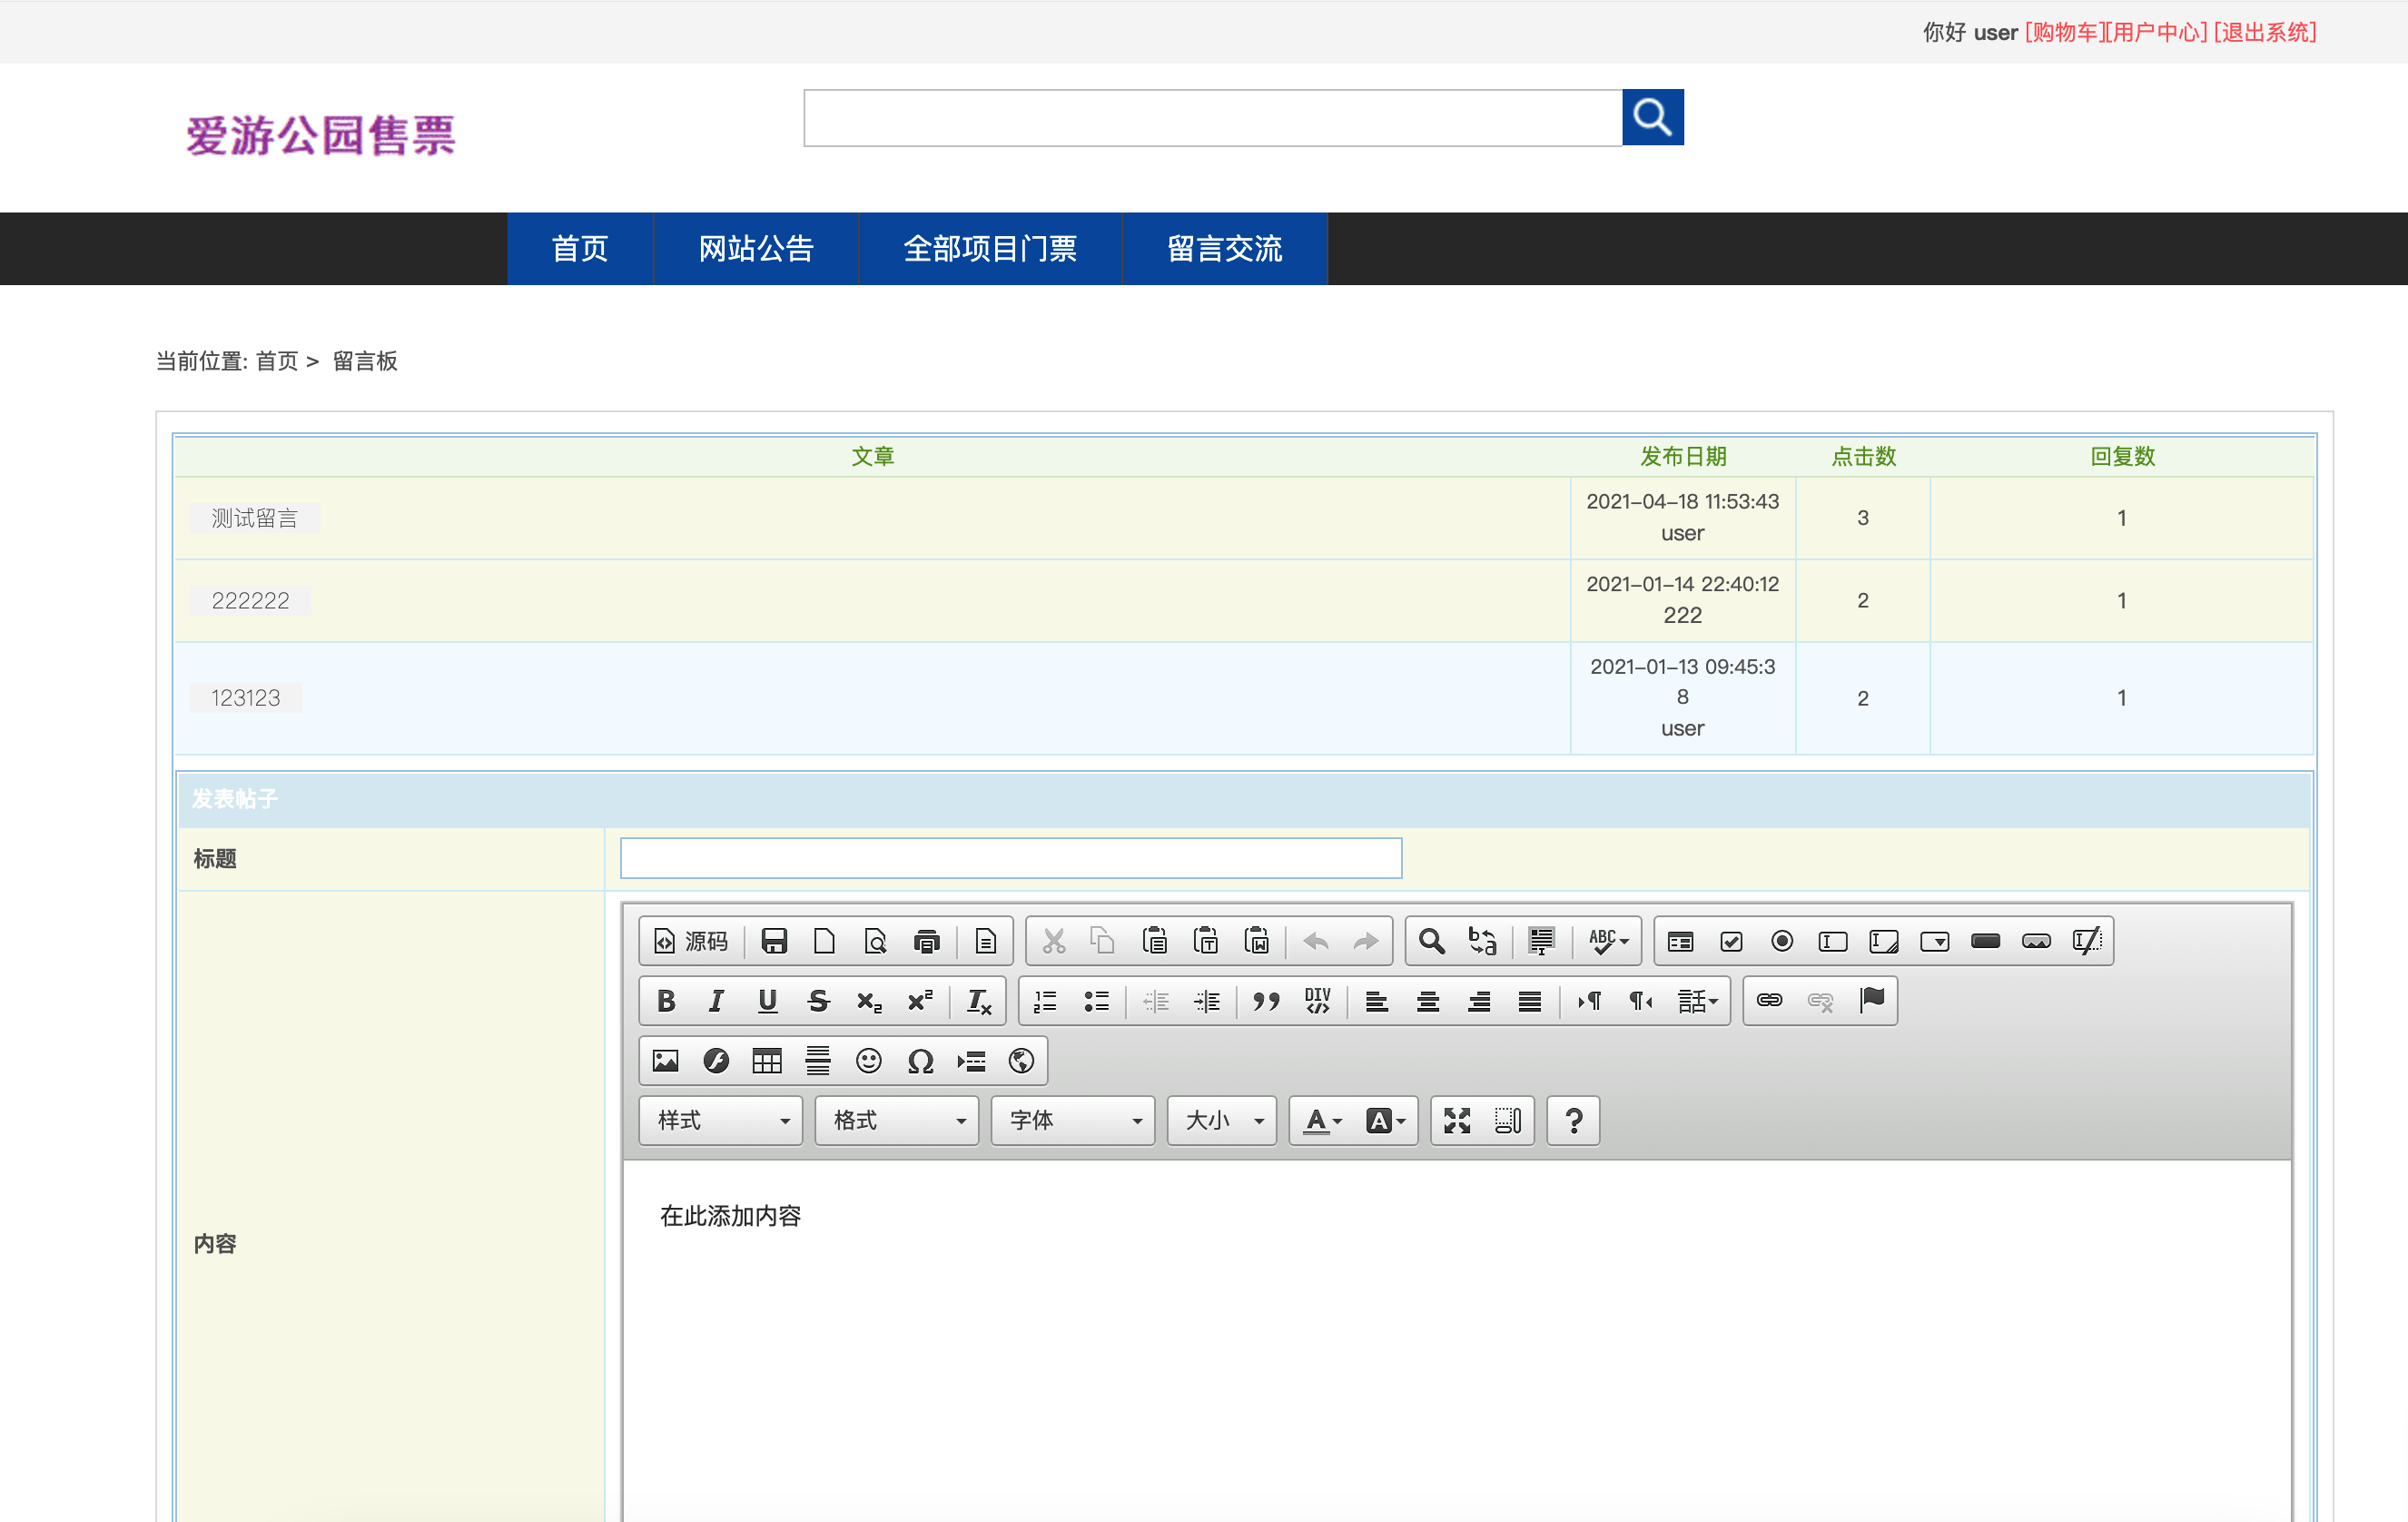This screenshot has height=1522, width=2408.
Task: Open the 格式 paragraph format dropdown
Action: (895, 1120)
